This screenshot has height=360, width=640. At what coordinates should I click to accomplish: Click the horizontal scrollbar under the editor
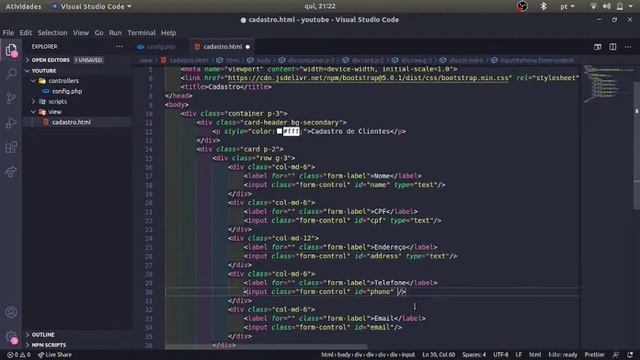pos(266,347)
